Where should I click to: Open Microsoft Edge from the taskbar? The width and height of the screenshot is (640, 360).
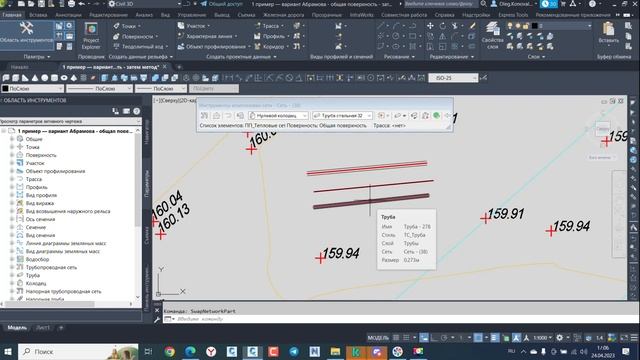[190, 351]
